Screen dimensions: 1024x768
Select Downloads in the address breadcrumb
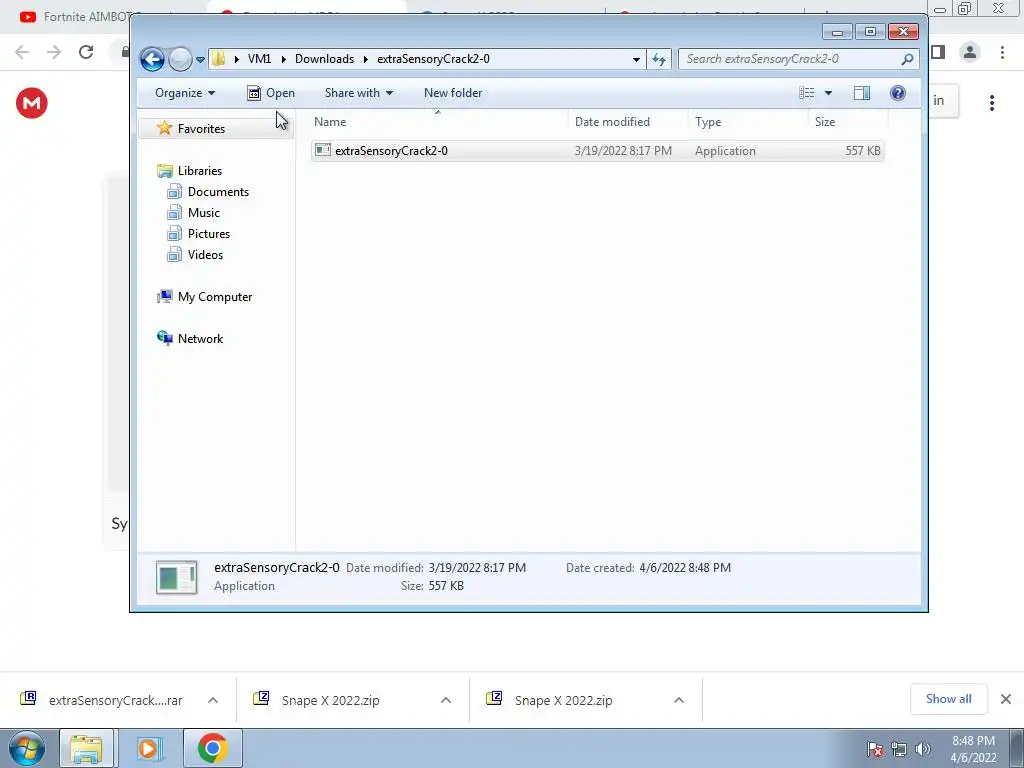324,59
